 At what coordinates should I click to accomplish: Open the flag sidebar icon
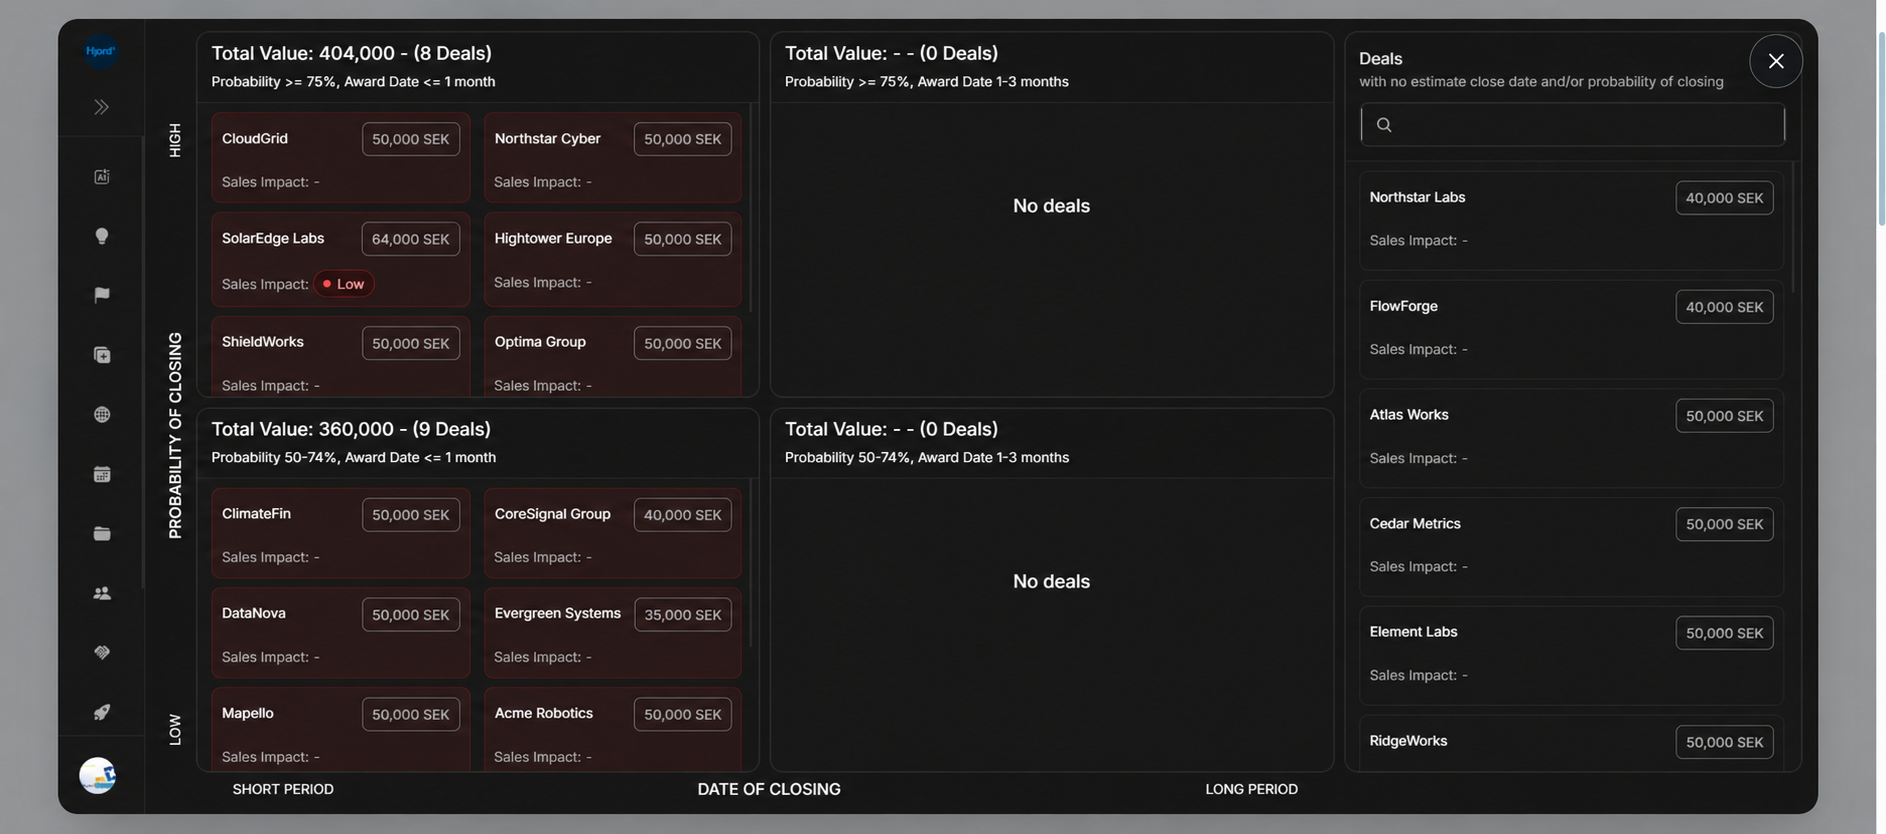point(102,295)
